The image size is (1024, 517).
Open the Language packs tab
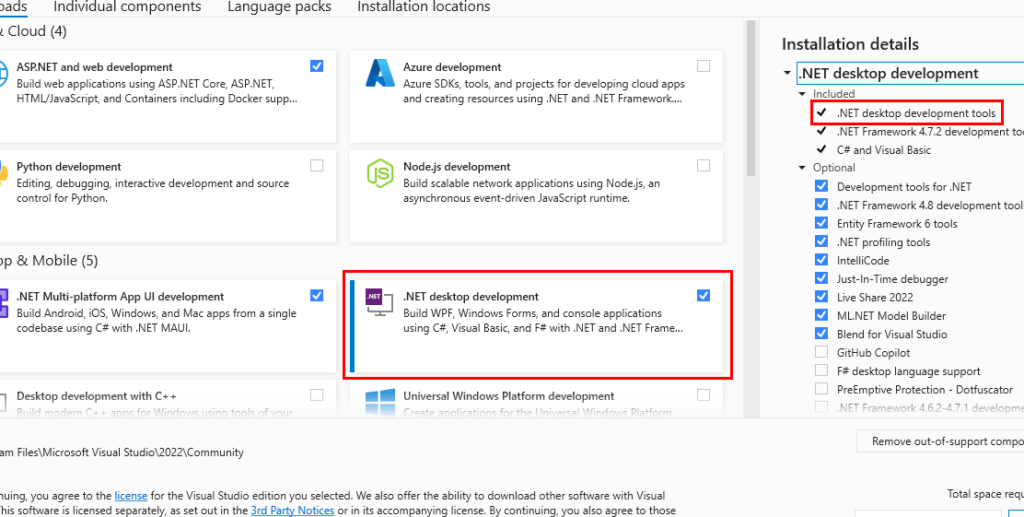(x=279, y=7)
